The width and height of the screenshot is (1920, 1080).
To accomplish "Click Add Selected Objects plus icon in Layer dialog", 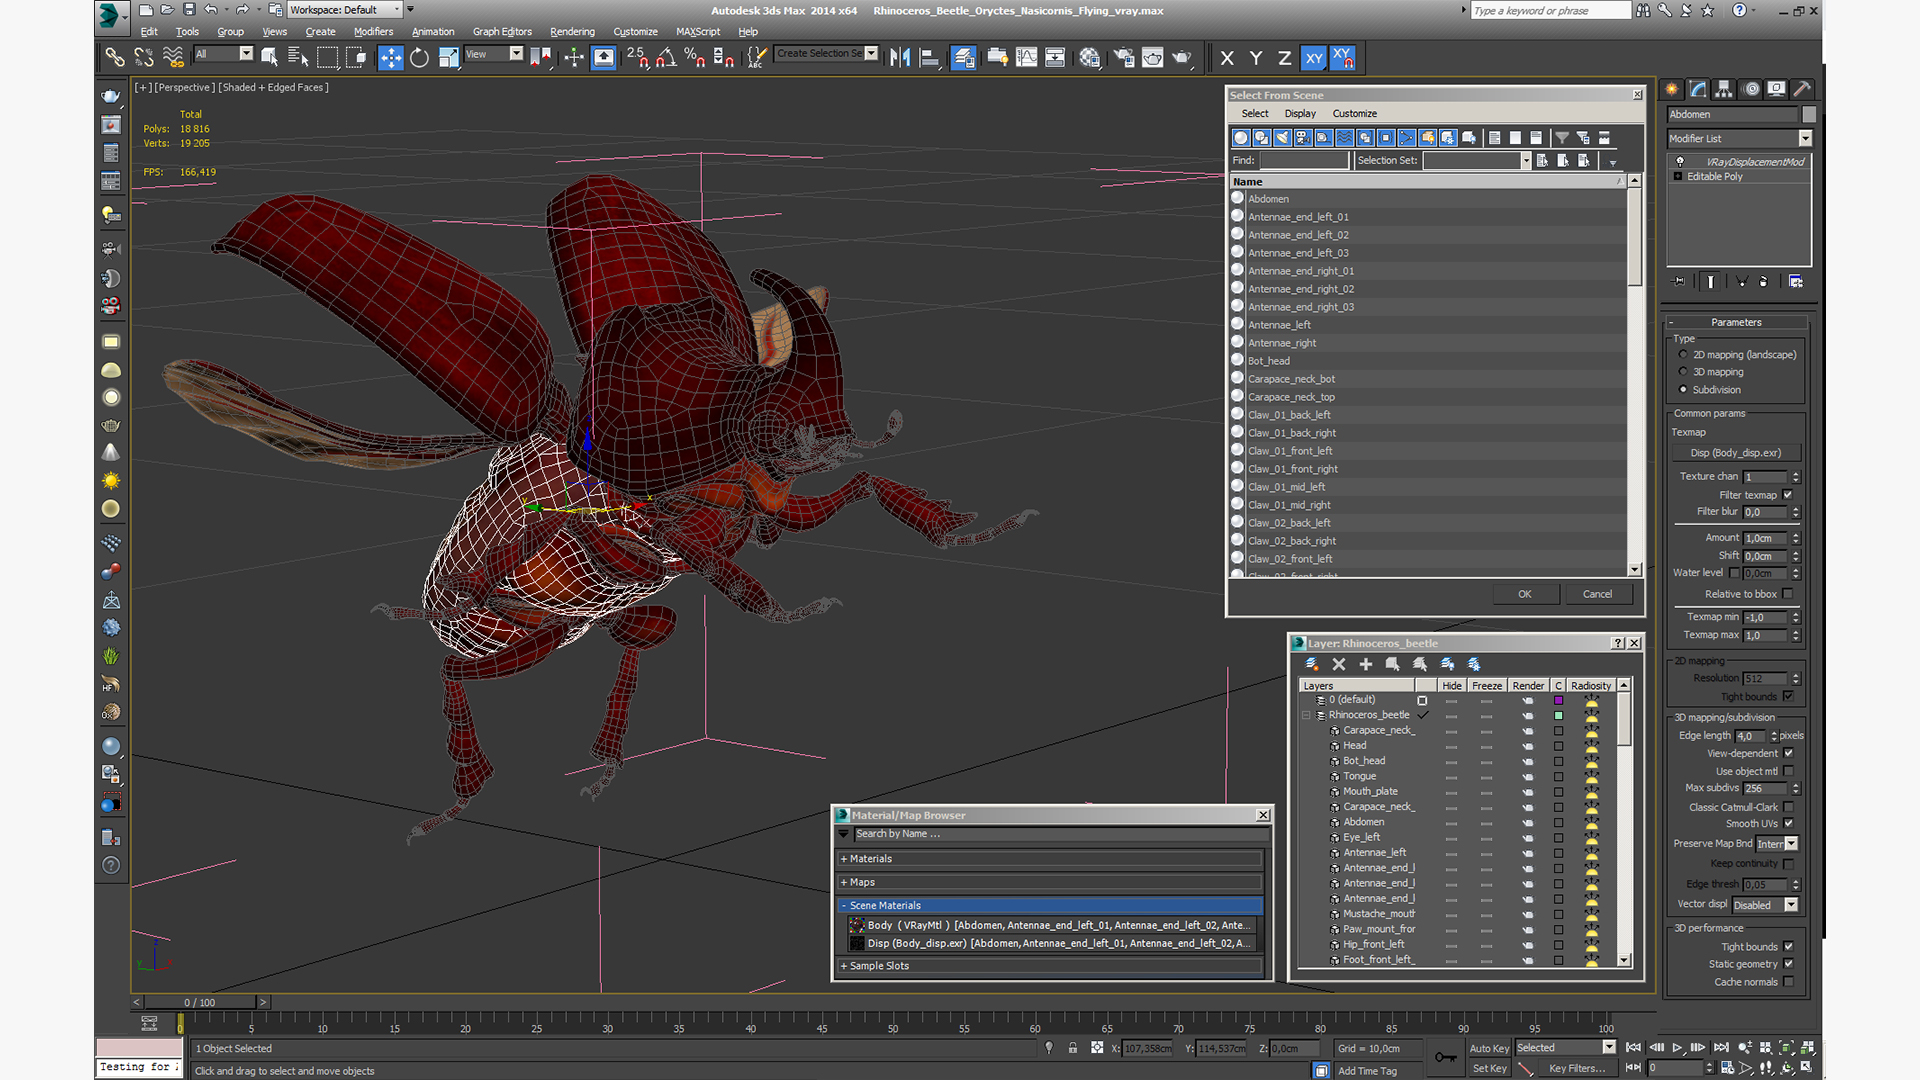I will (1366, 664).
